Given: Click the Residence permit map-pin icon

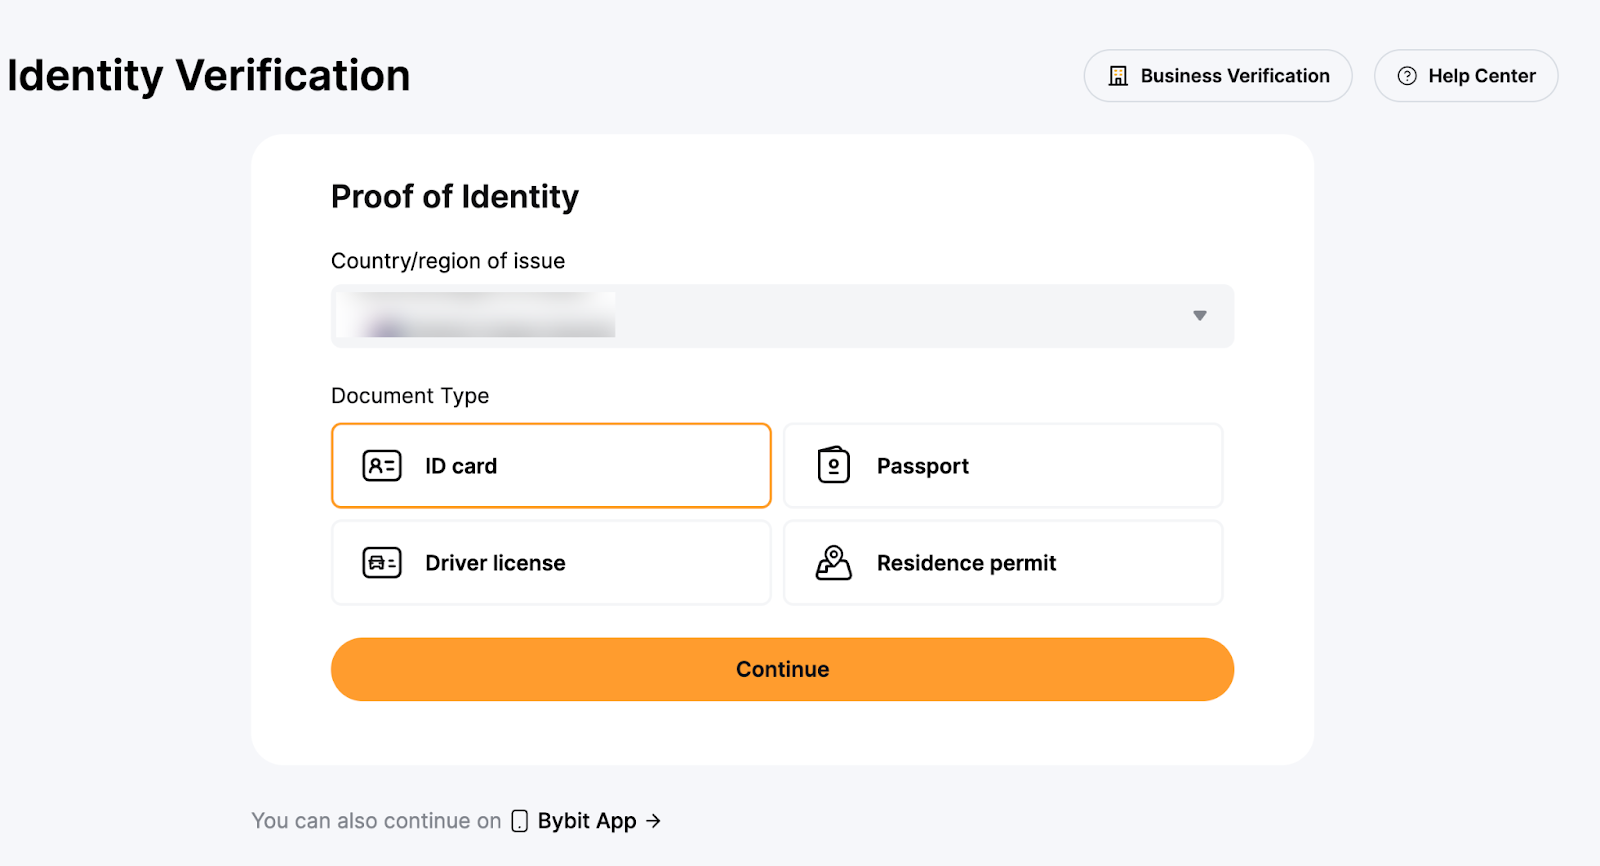Looking at the screenshot, I should pyautogui.click(x=833, y=563).
